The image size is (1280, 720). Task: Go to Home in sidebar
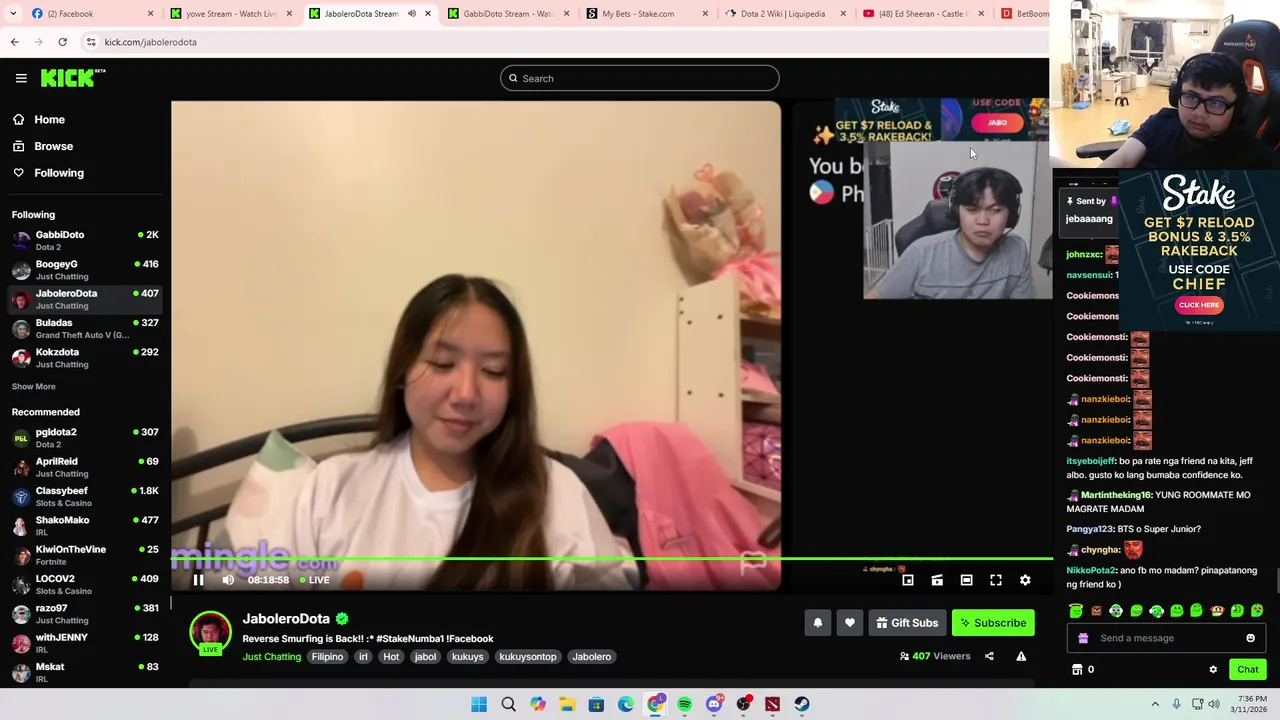pos(38,119)
